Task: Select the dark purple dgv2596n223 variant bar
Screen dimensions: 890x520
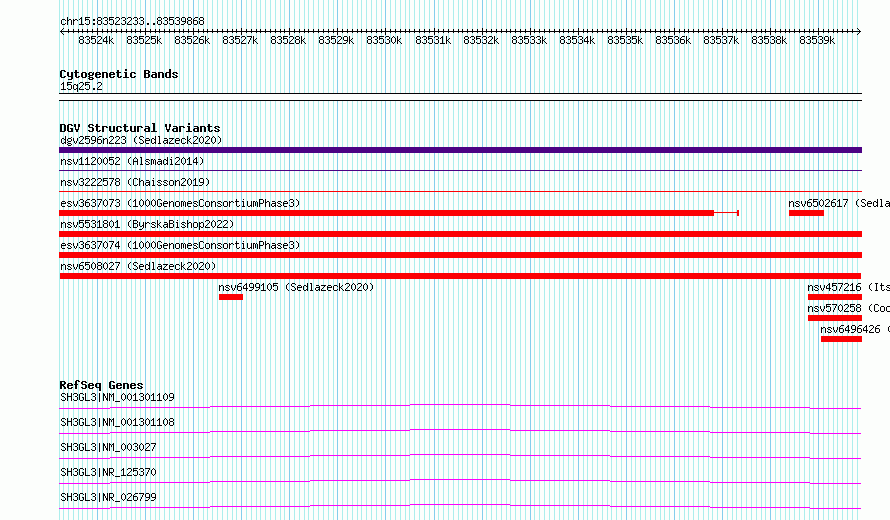Action: click(x=460, y=150)
